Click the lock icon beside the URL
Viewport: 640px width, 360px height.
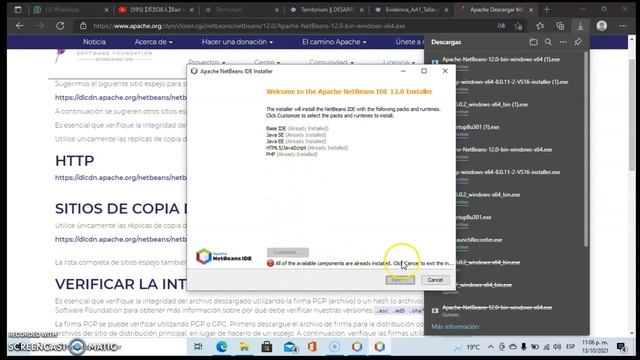83,26
